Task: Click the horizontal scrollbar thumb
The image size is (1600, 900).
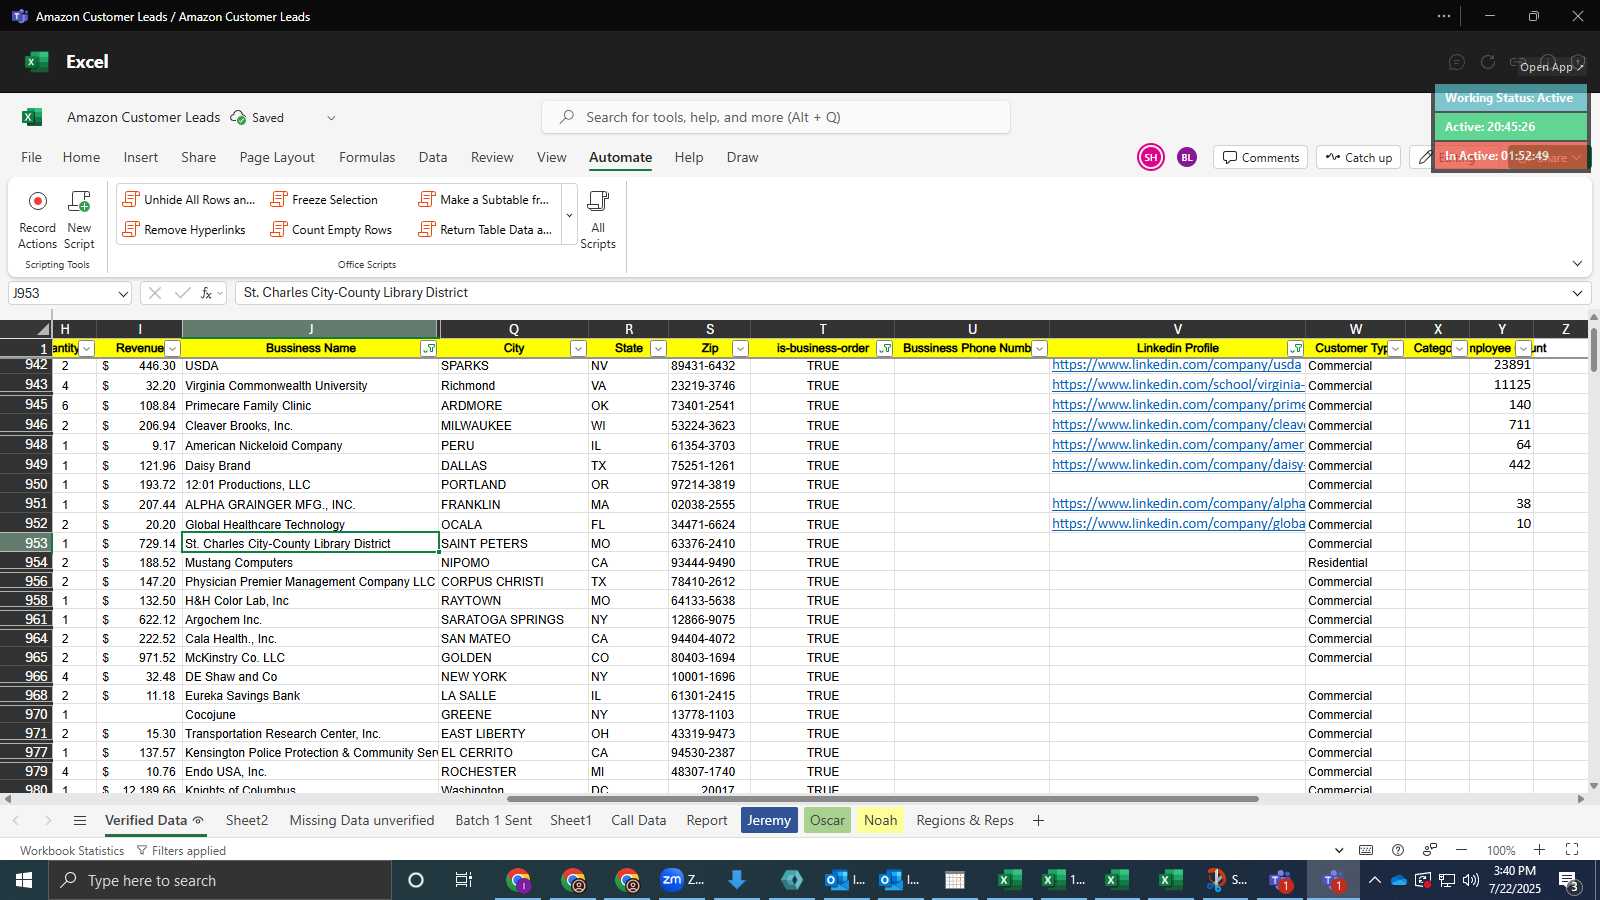Action: 882,799
